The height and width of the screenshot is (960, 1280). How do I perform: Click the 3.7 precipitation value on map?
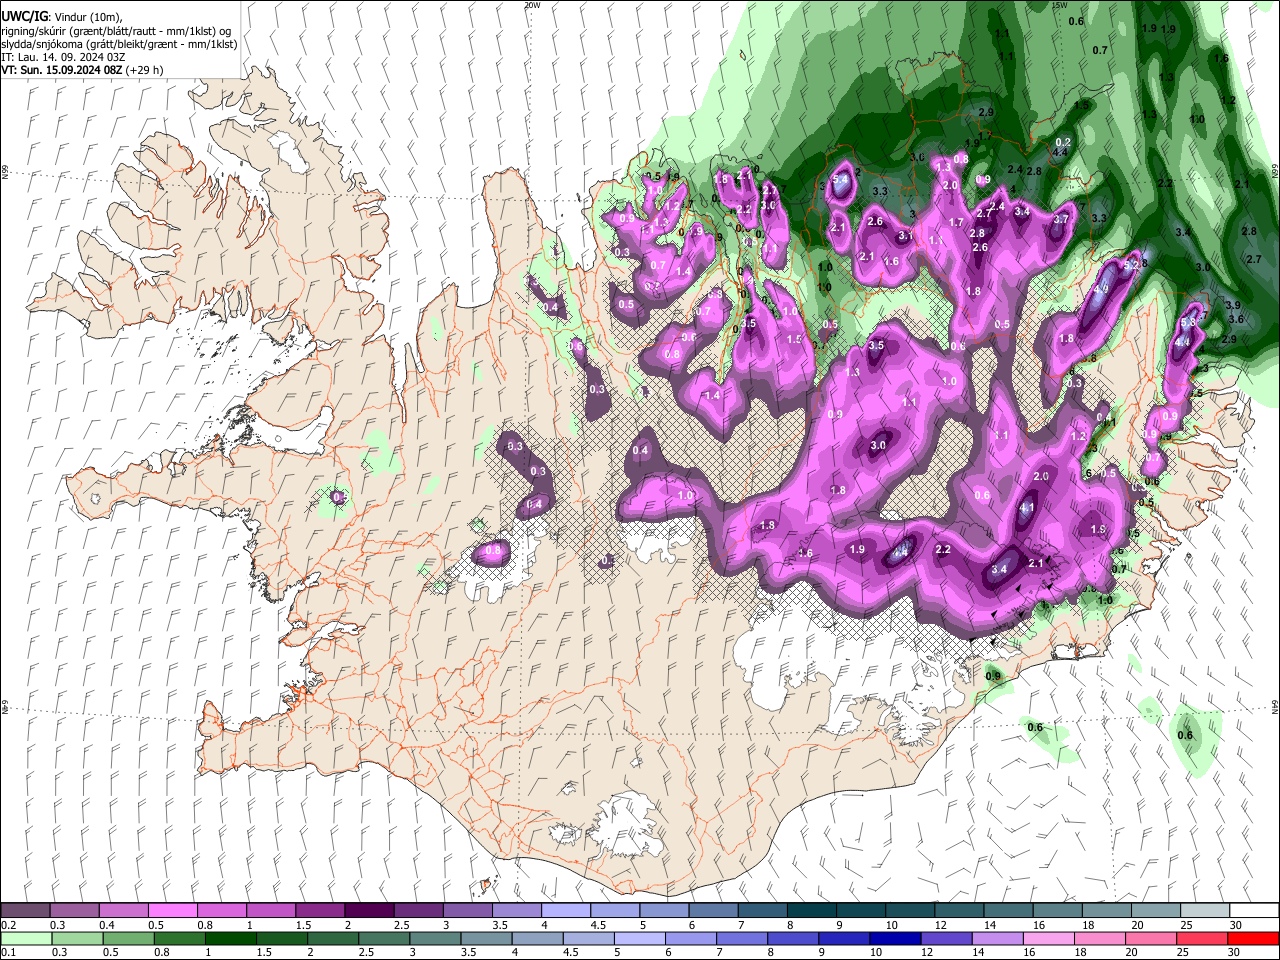(1061, 219)
